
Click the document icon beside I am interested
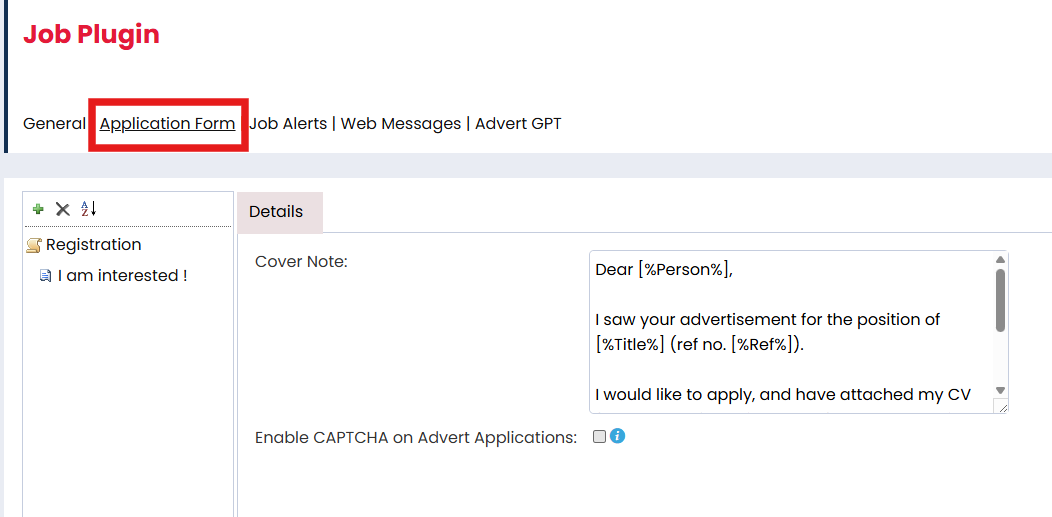[45, 276]
